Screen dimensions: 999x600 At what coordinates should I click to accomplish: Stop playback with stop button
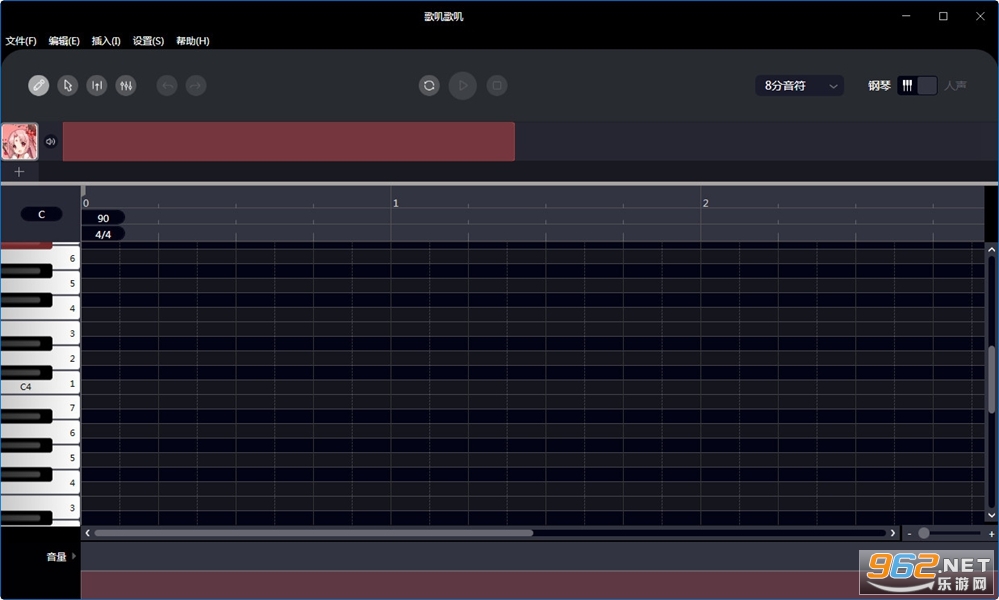pos(497,85)
